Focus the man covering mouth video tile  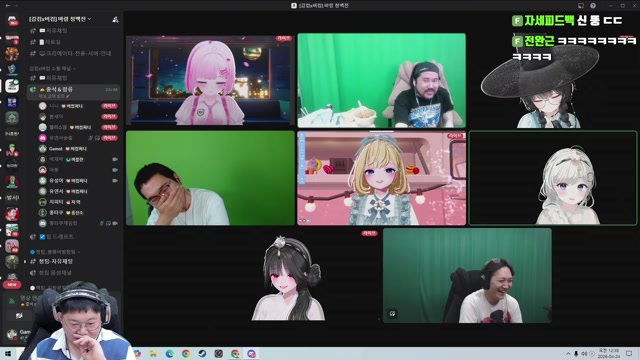[x=210, y=178]
